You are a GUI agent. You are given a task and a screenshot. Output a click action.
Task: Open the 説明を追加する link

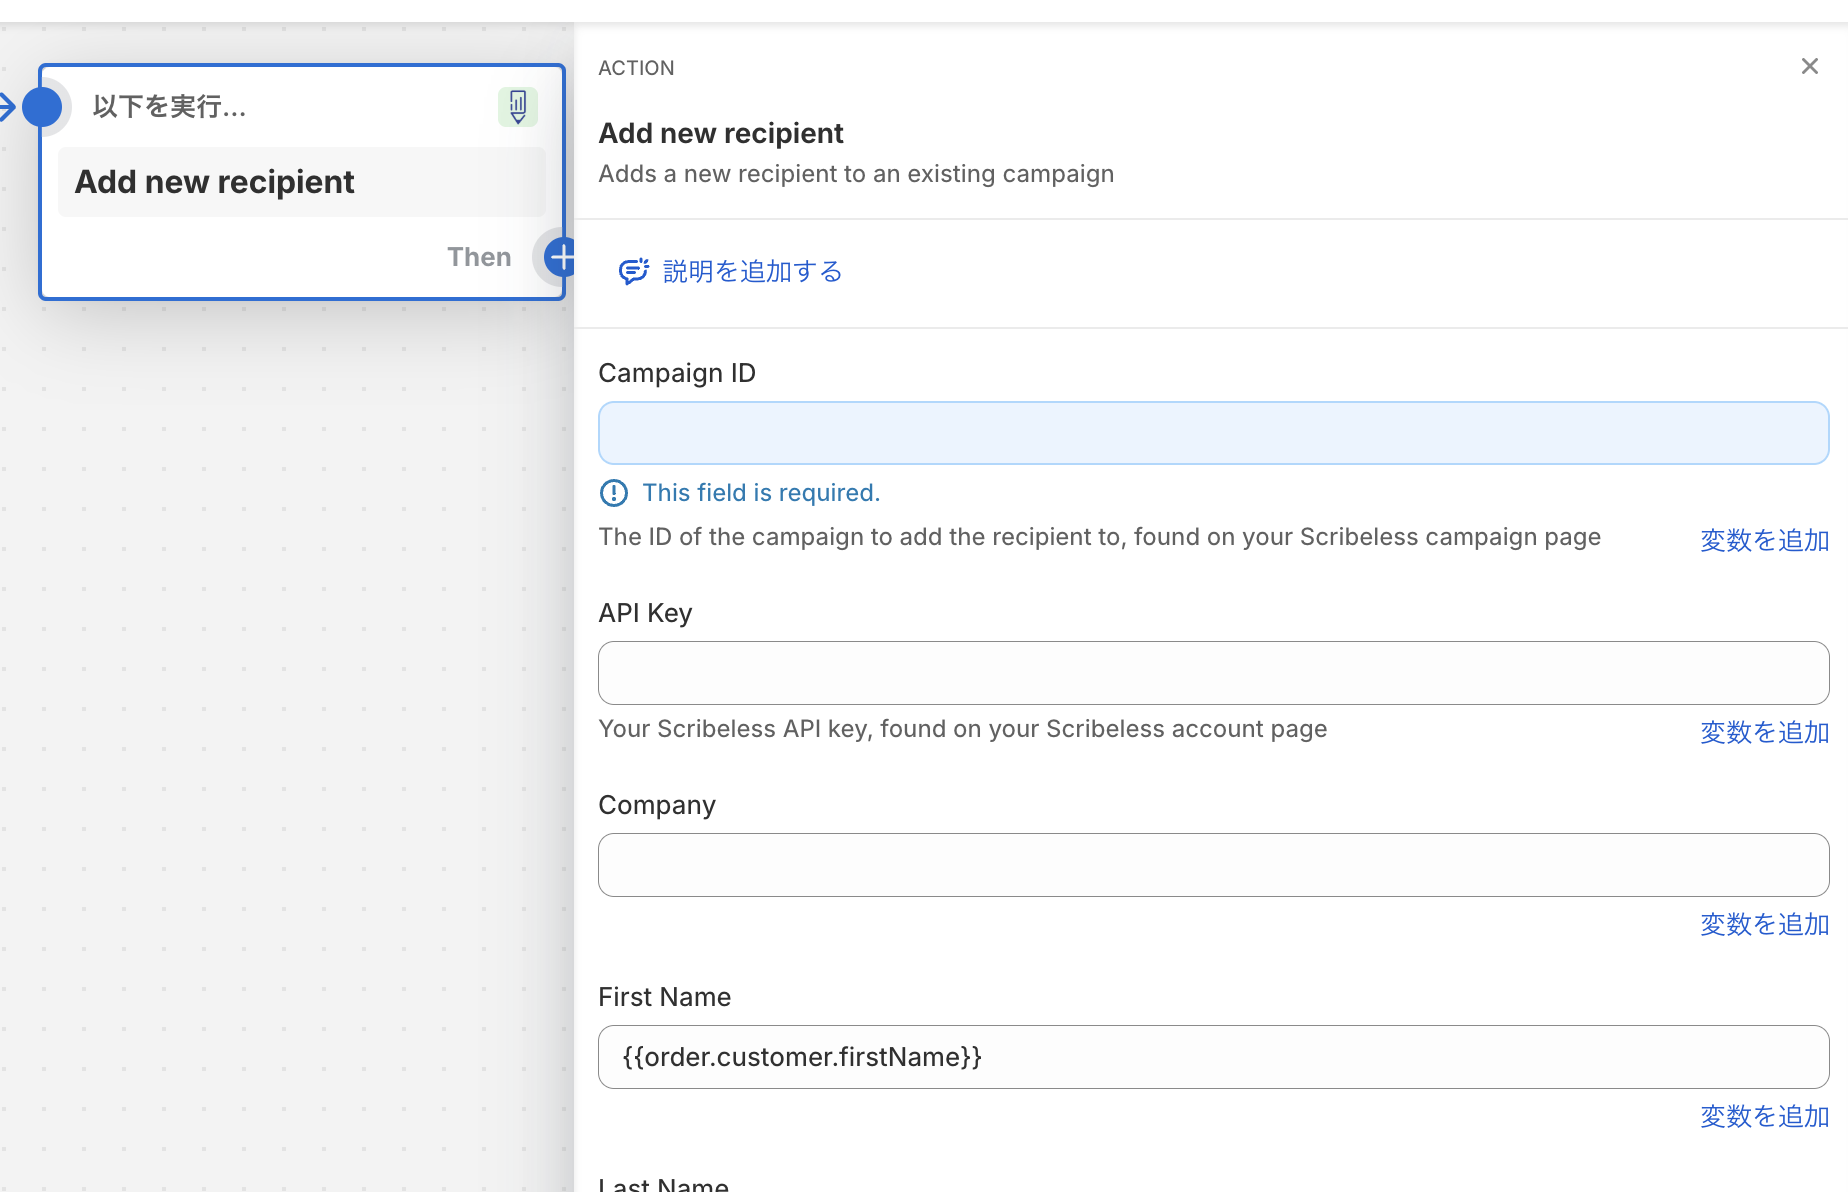click(753, 271)
